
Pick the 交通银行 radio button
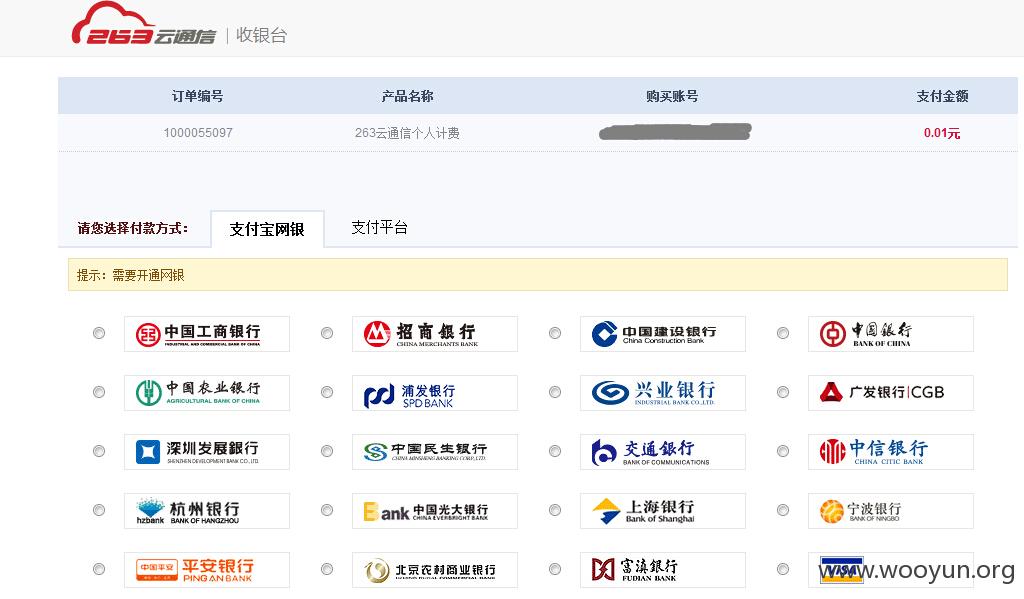coord(554,451)
